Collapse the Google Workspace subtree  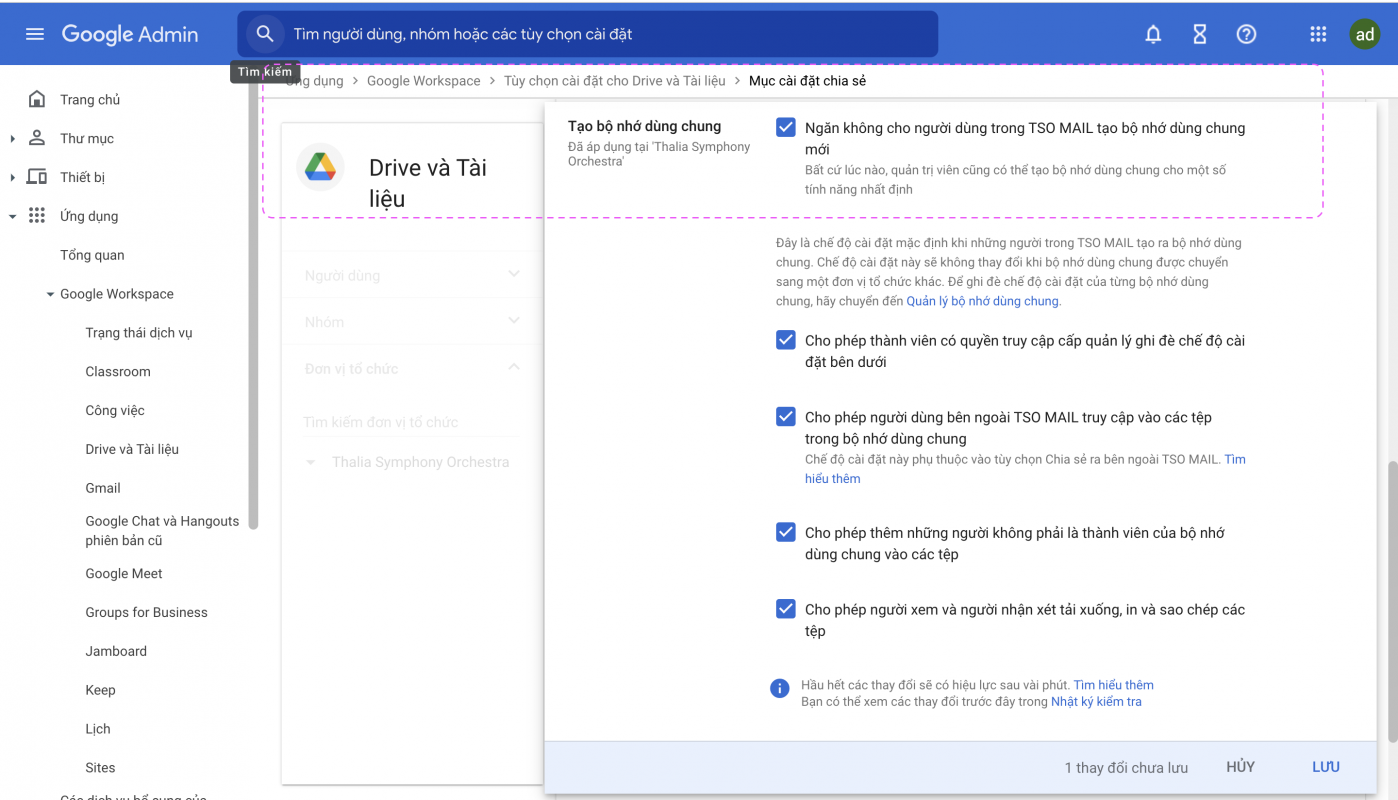[51, 294]
